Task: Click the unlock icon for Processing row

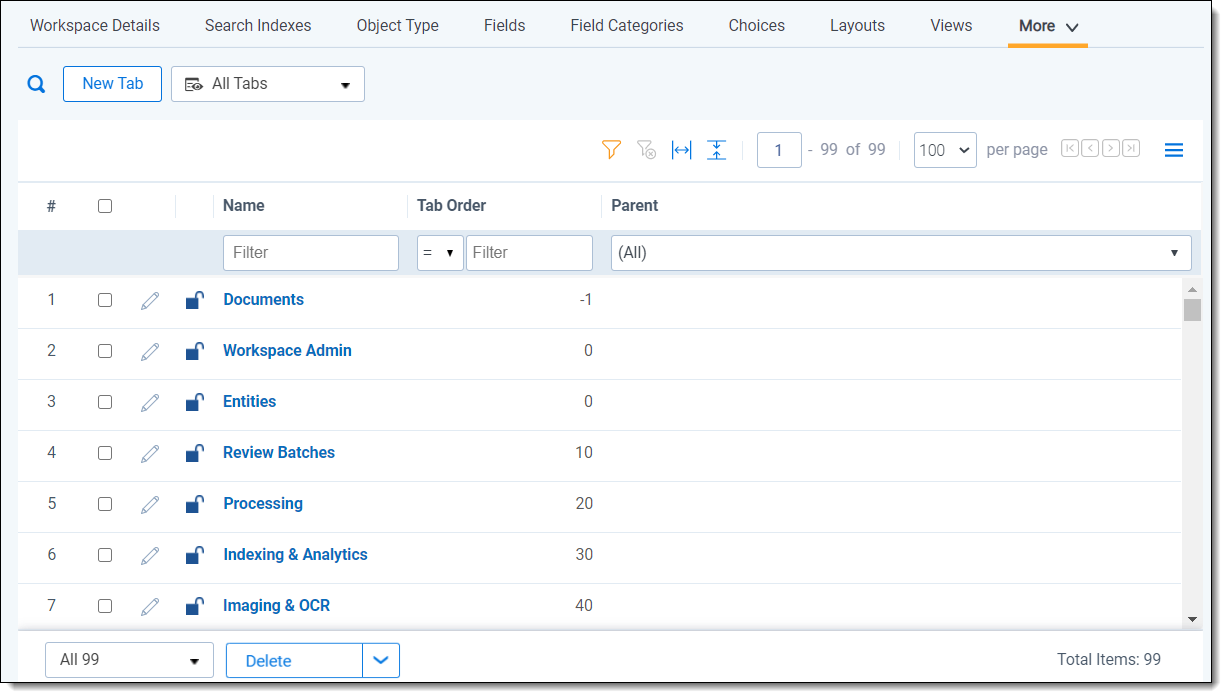Action: 195,504
